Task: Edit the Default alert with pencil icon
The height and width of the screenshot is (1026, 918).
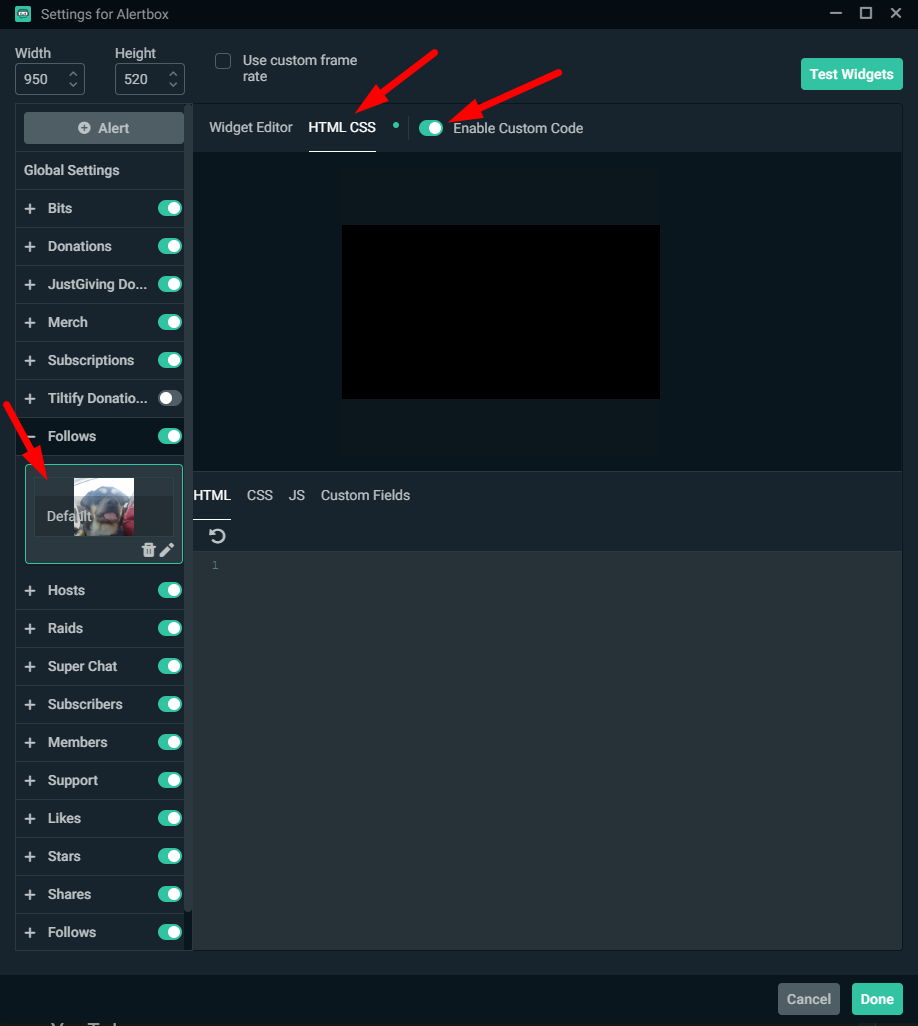Action: pos(167,550)
